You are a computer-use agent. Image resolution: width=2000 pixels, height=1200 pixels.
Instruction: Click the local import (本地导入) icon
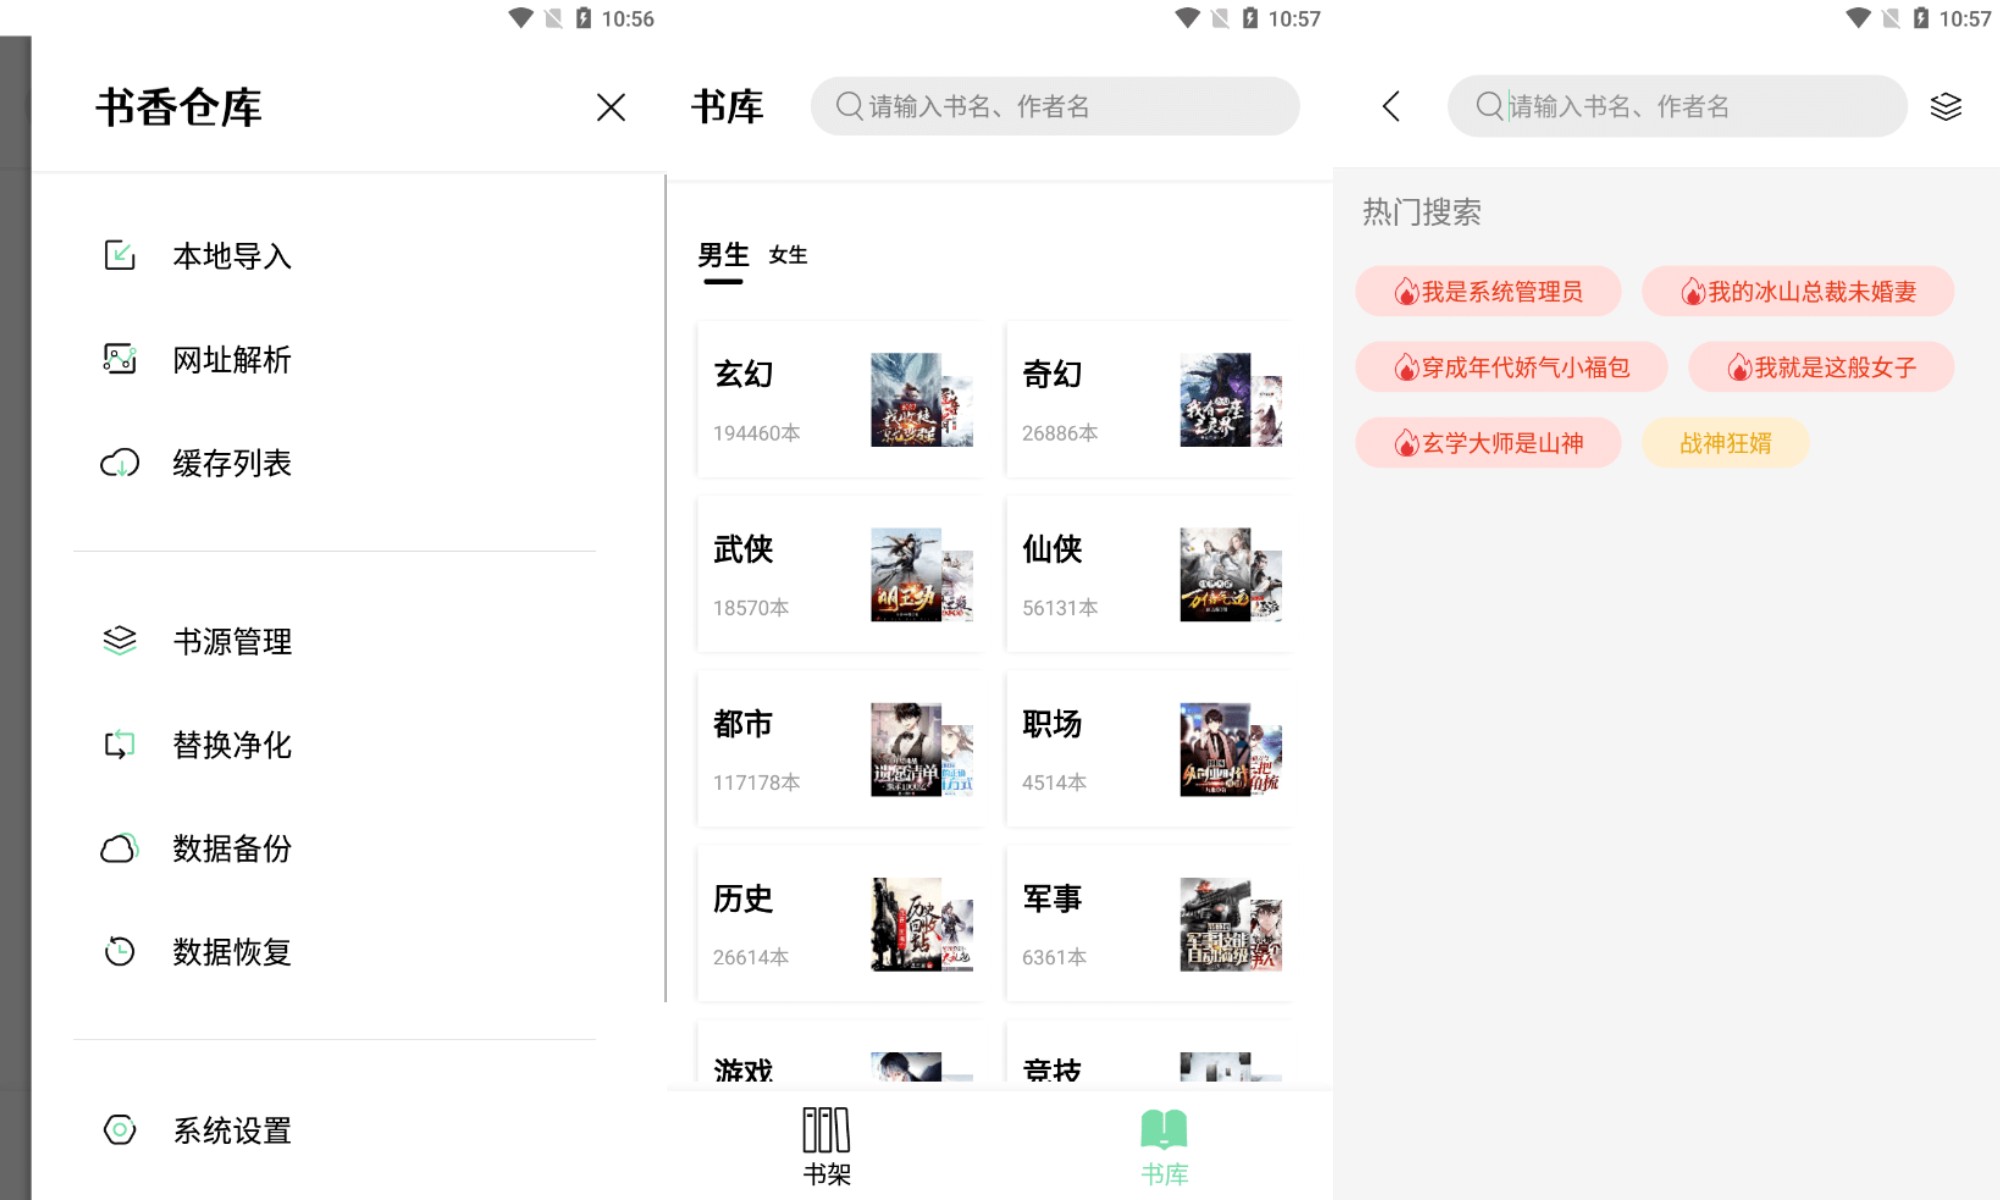120,256
